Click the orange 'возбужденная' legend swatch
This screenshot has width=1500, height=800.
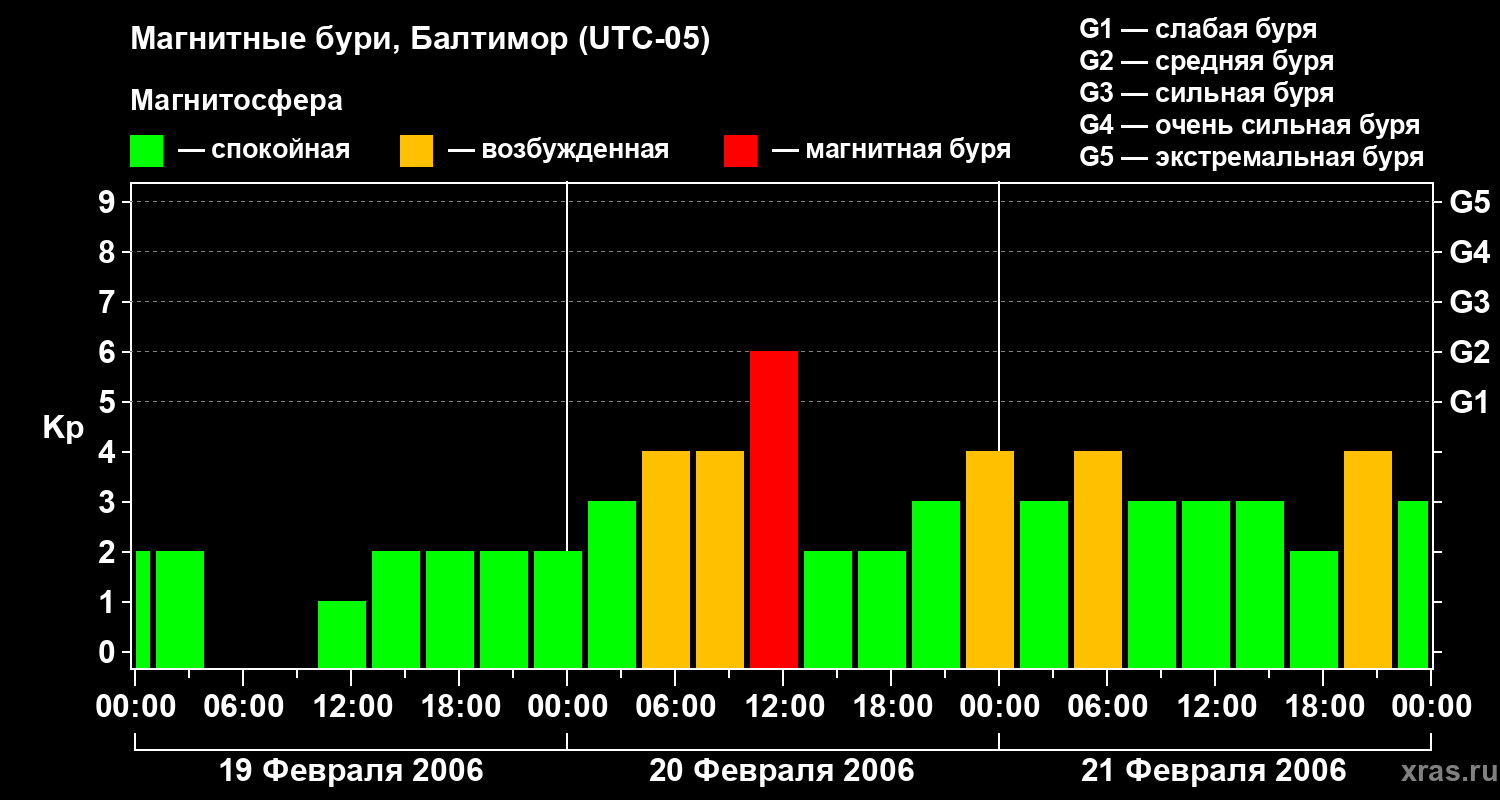[x=416, y=151]
